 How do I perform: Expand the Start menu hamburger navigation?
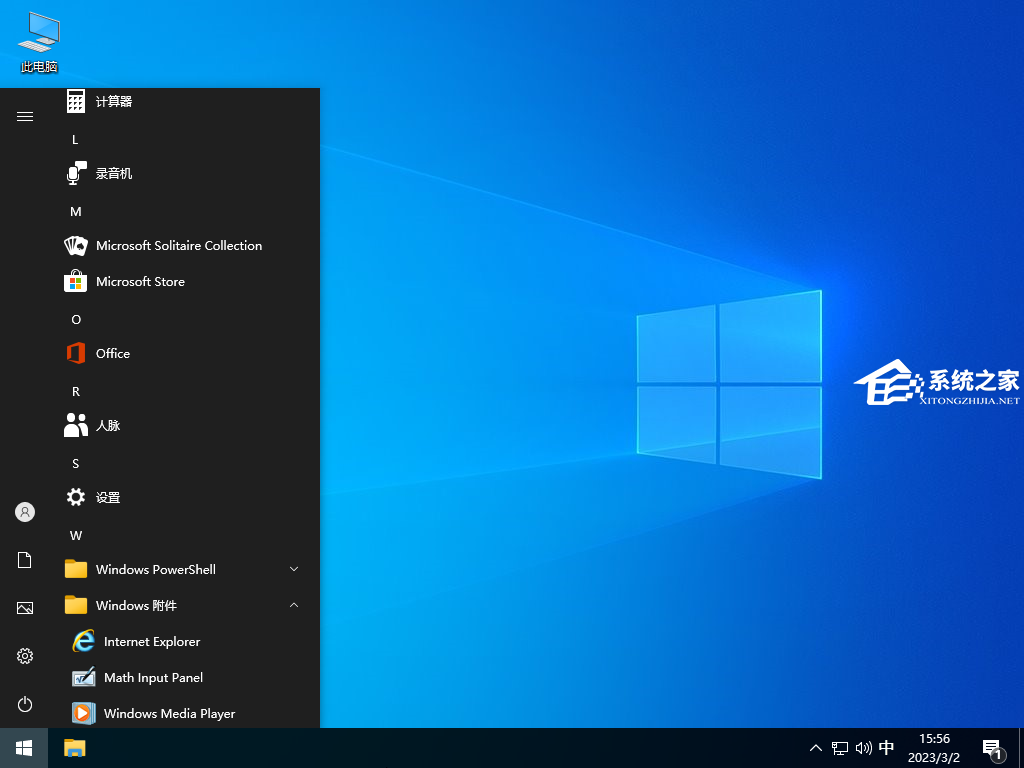[x=25, y=116]
